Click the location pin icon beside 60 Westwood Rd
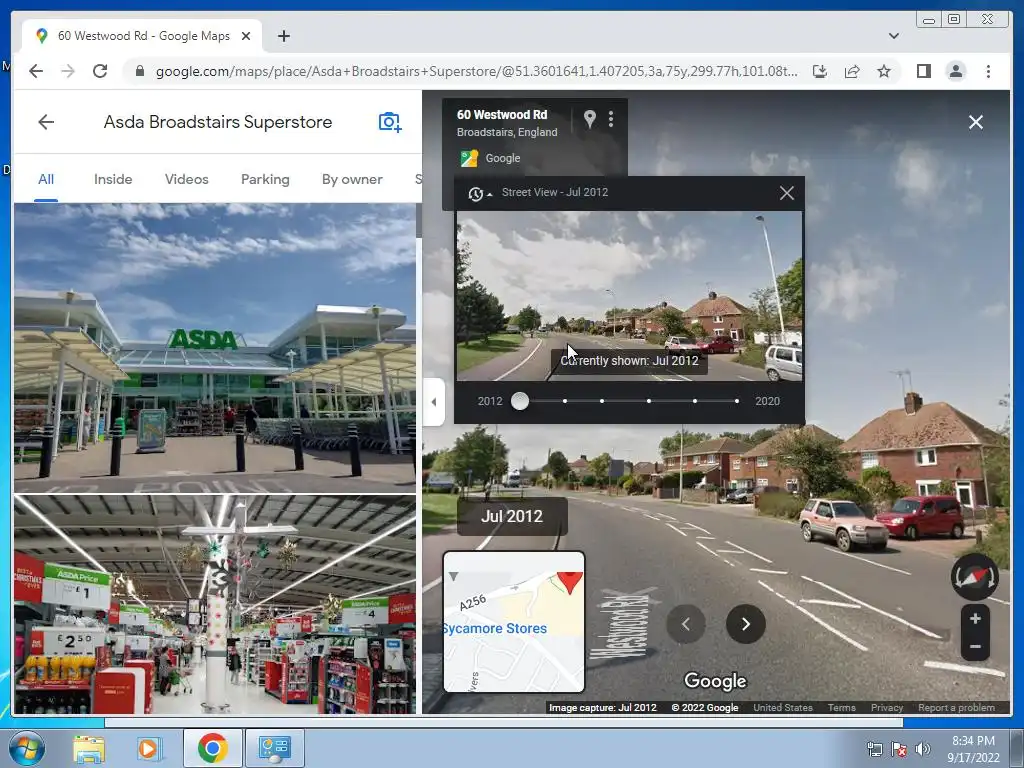This screenshot has height=768, width=1024. 589,118
